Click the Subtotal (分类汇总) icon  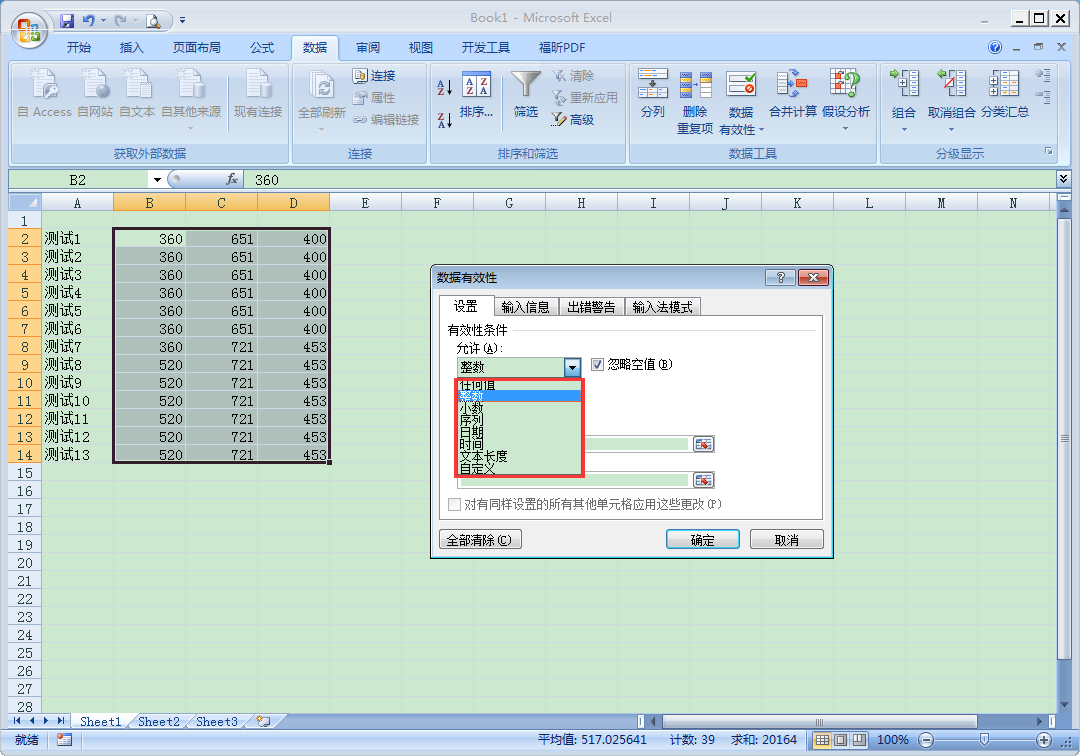1004,94
